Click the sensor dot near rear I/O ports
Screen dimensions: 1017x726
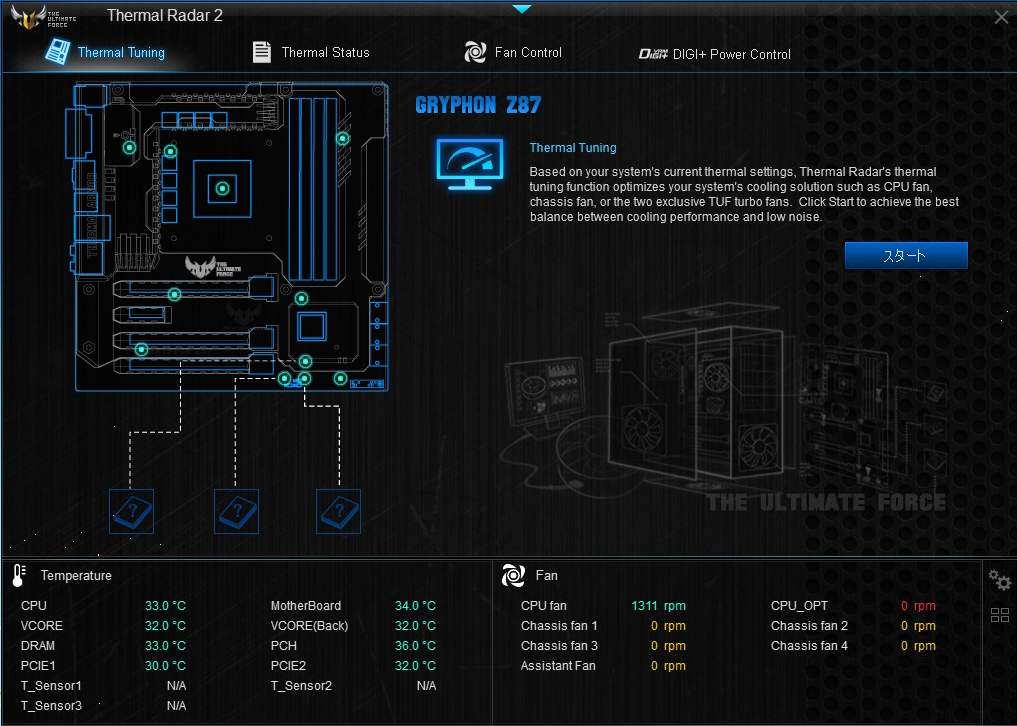coord(130,147)
